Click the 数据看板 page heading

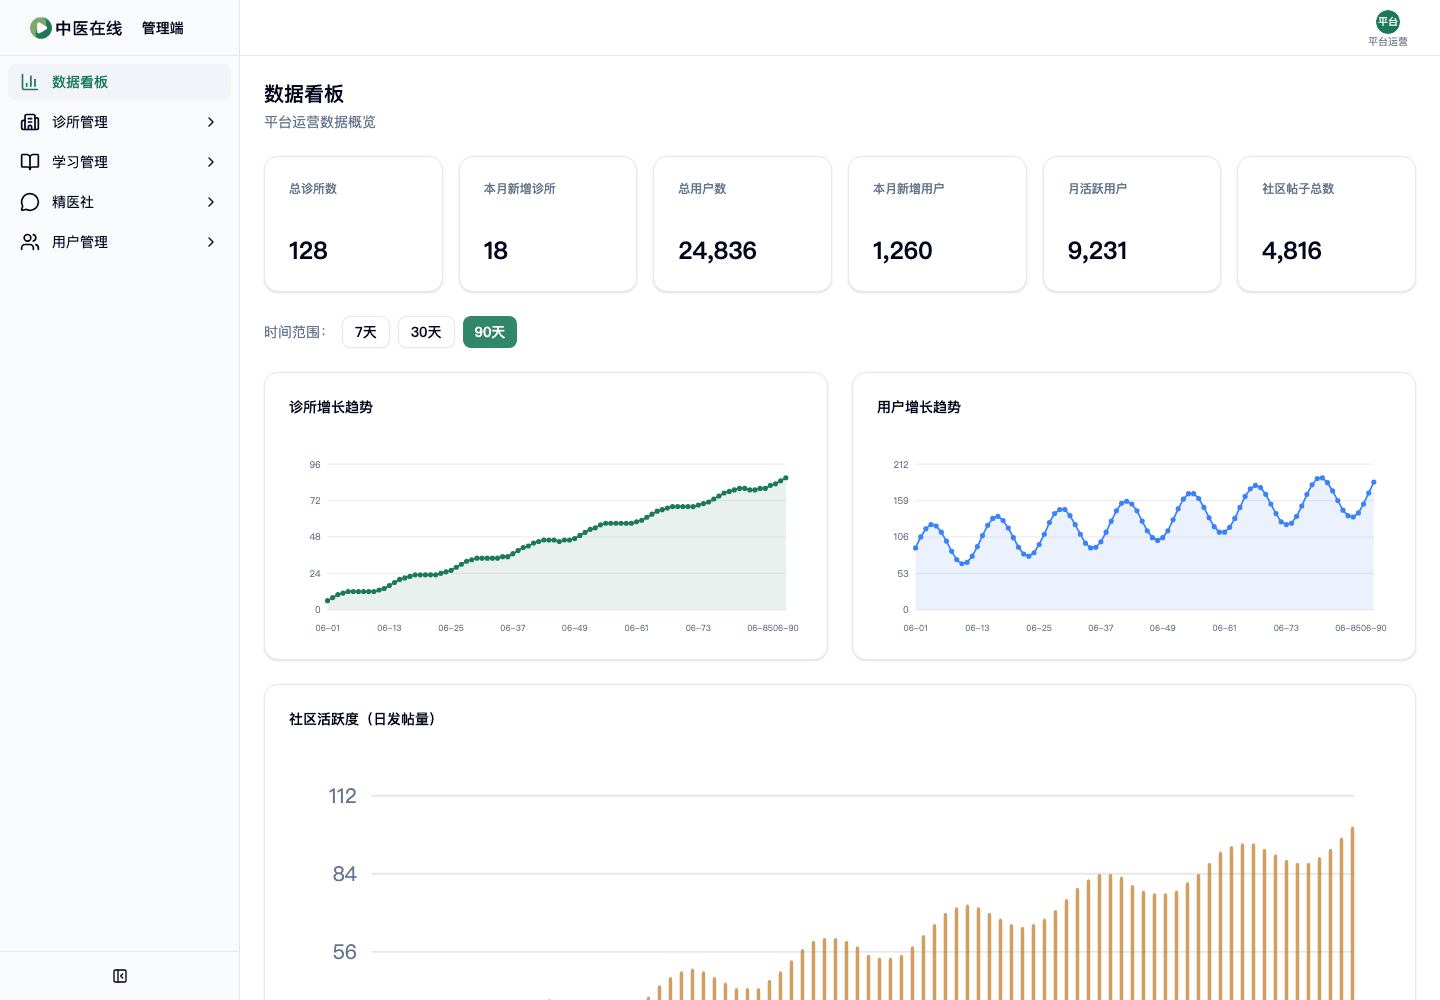[x=304, y=94]
